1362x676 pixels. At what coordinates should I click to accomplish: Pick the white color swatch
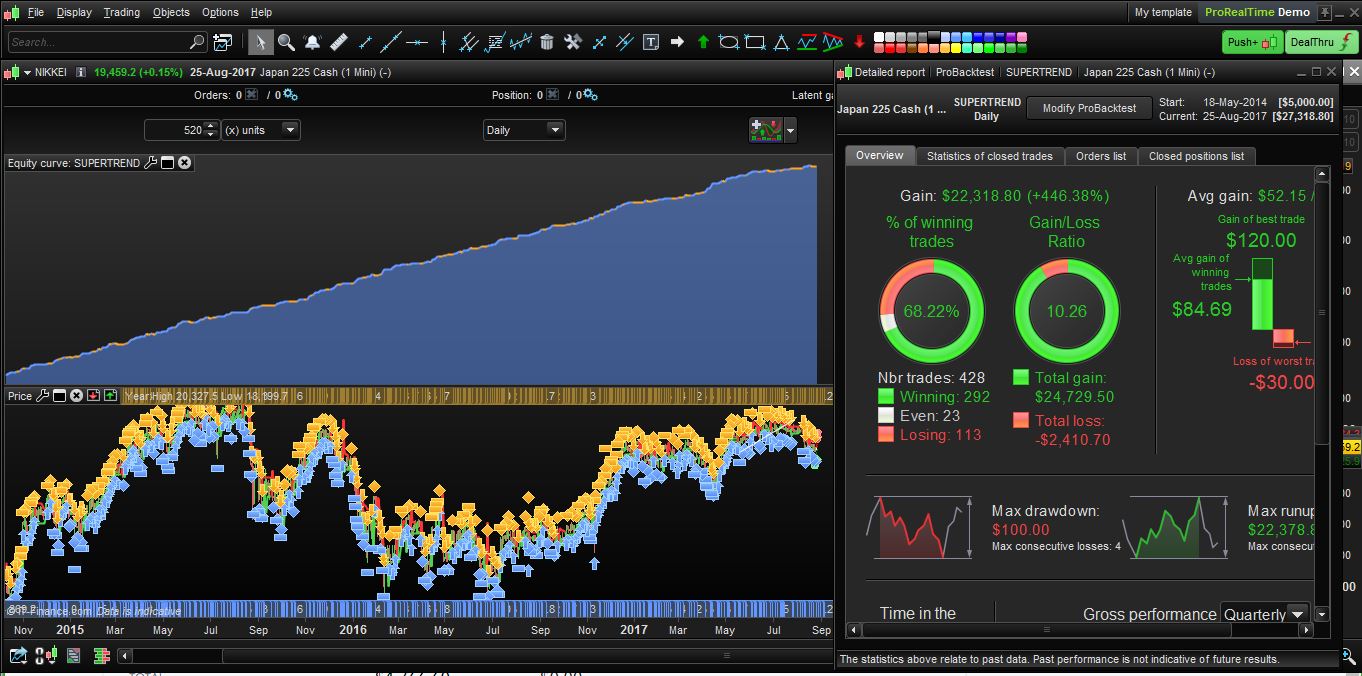tap(879, 37)
